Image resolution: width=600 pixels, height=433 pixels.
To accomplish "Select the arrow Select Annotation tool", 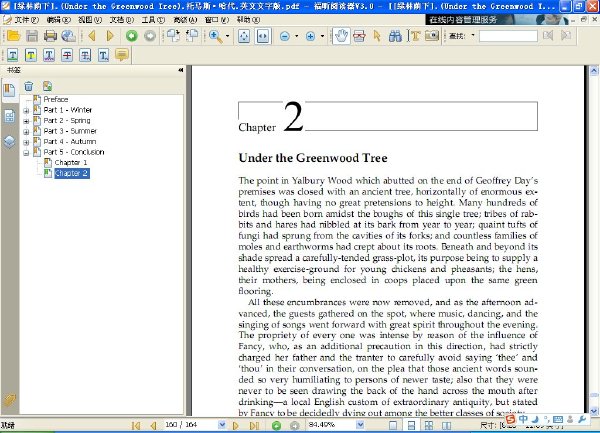I will click(x=377, y=36).
